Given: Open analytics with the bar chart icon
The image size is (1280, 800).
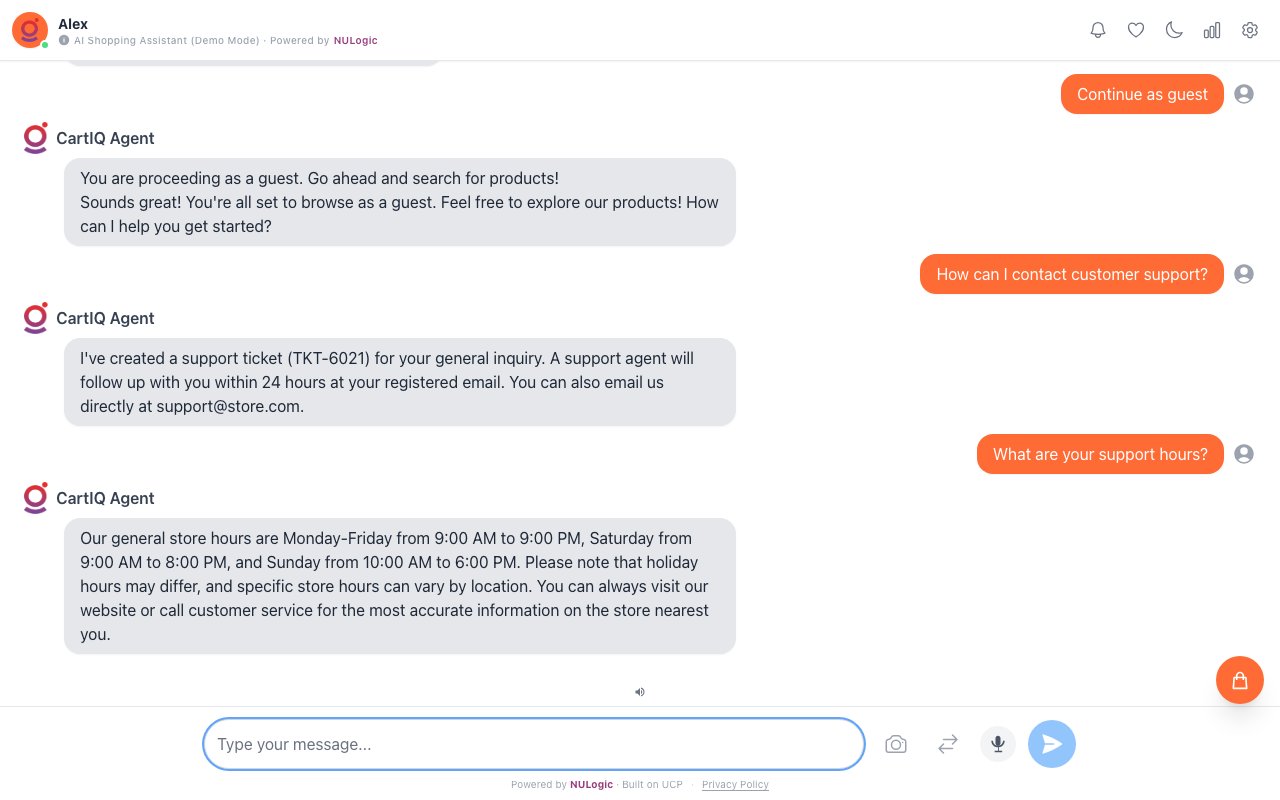Looking at the screenshot, I should tap(1212, 30).
